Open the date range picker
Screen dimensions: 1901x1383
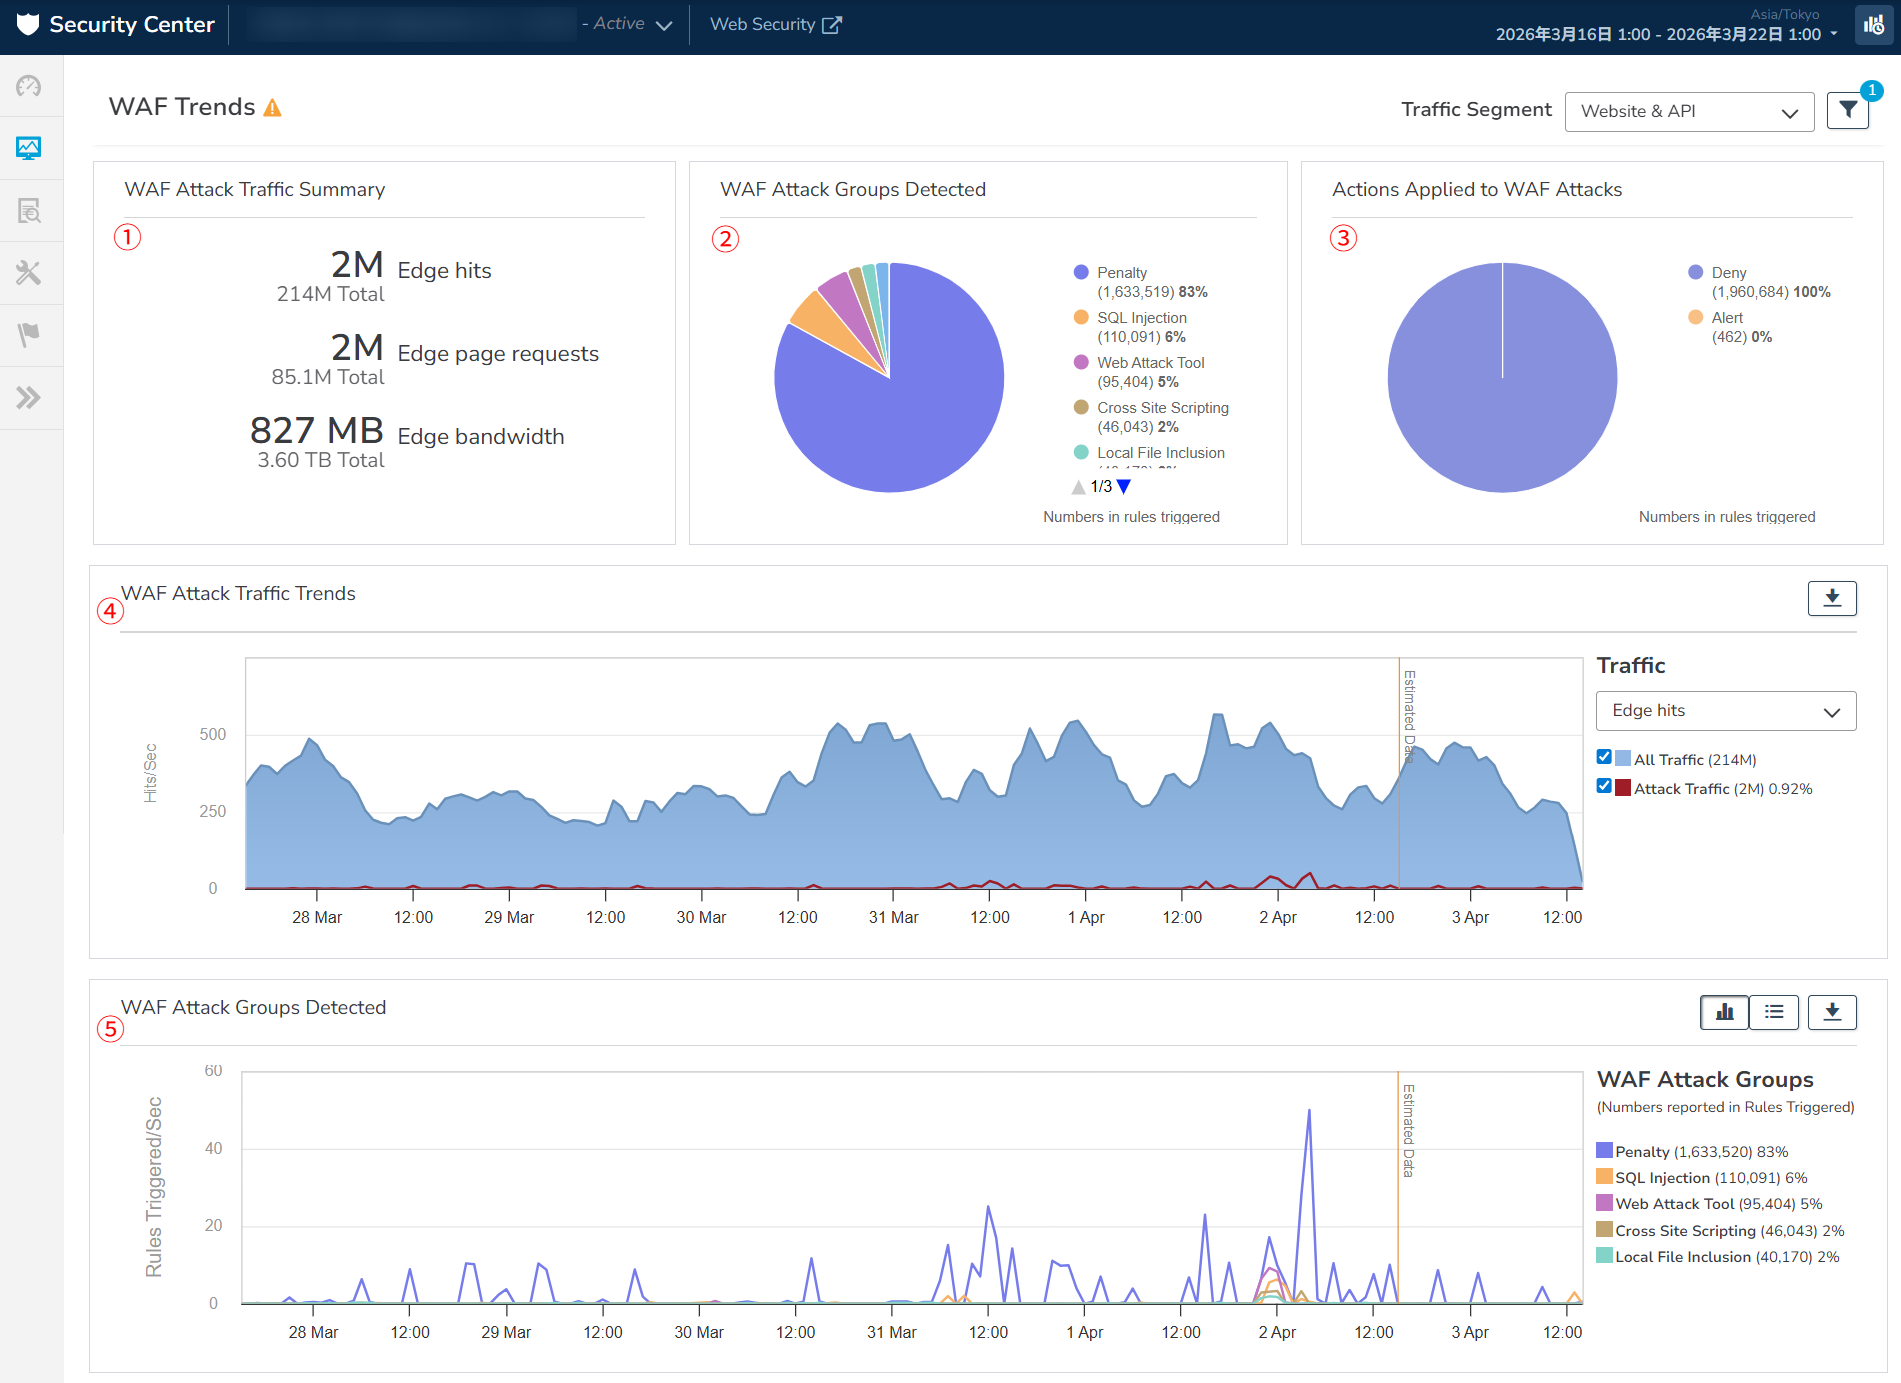coord(1666,35)
